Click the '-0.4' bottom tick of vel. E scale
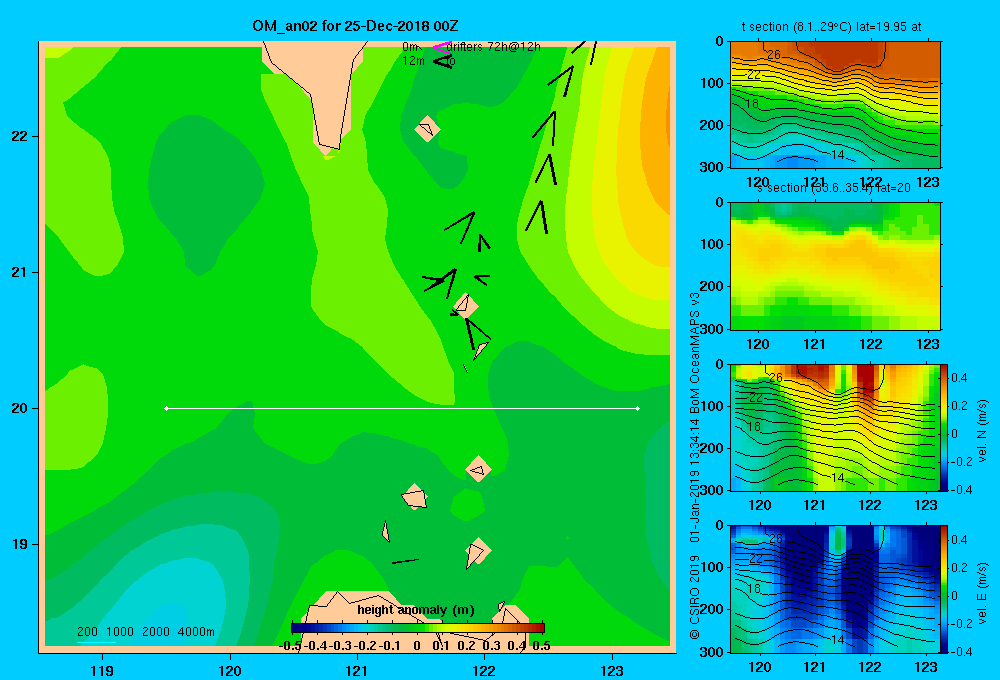Screen dimensions: 1000x680 pos(961,651)
